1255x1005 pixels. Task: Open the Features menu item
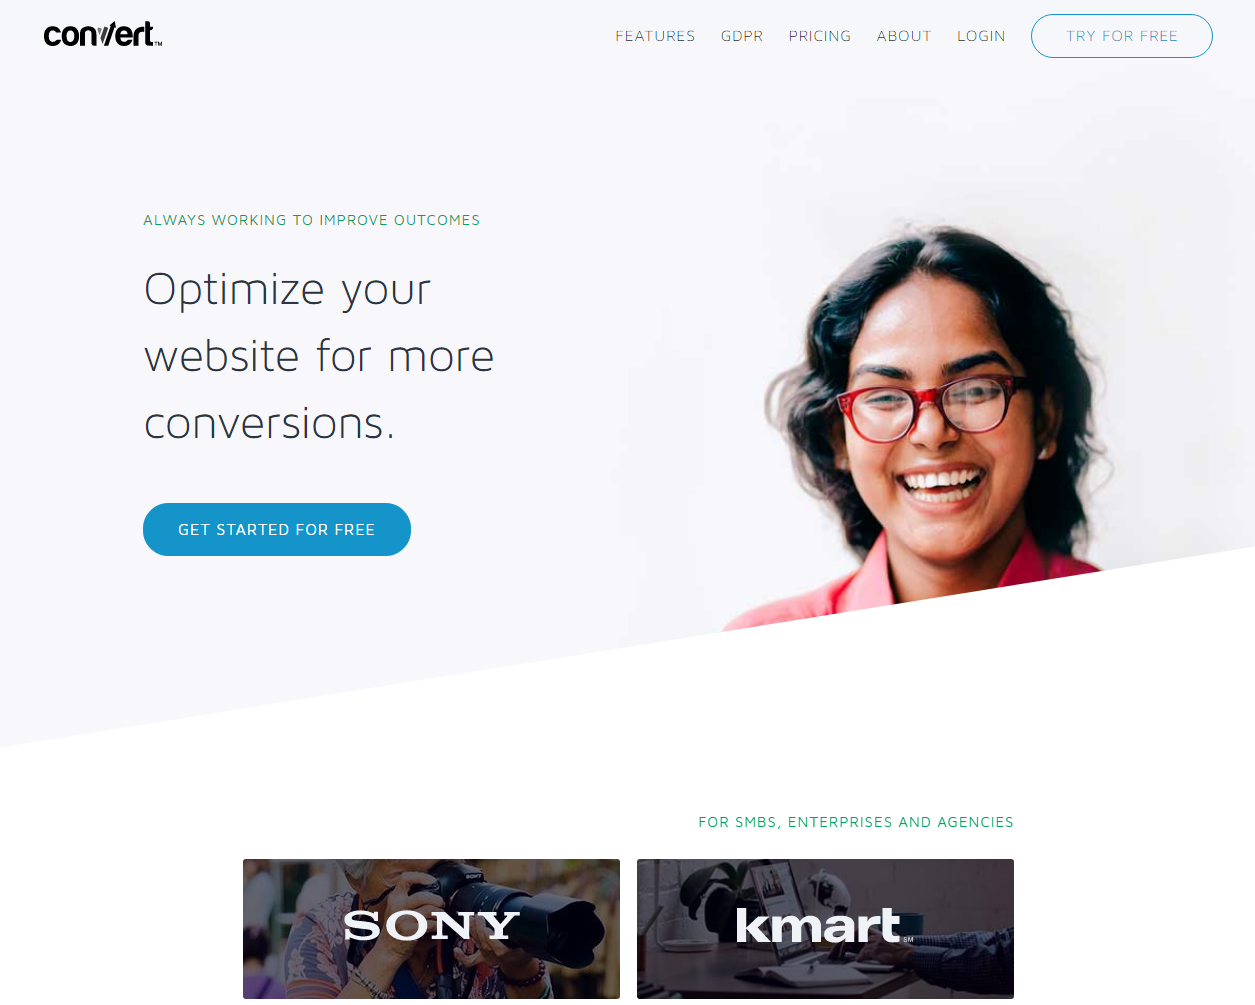[655, 36]
